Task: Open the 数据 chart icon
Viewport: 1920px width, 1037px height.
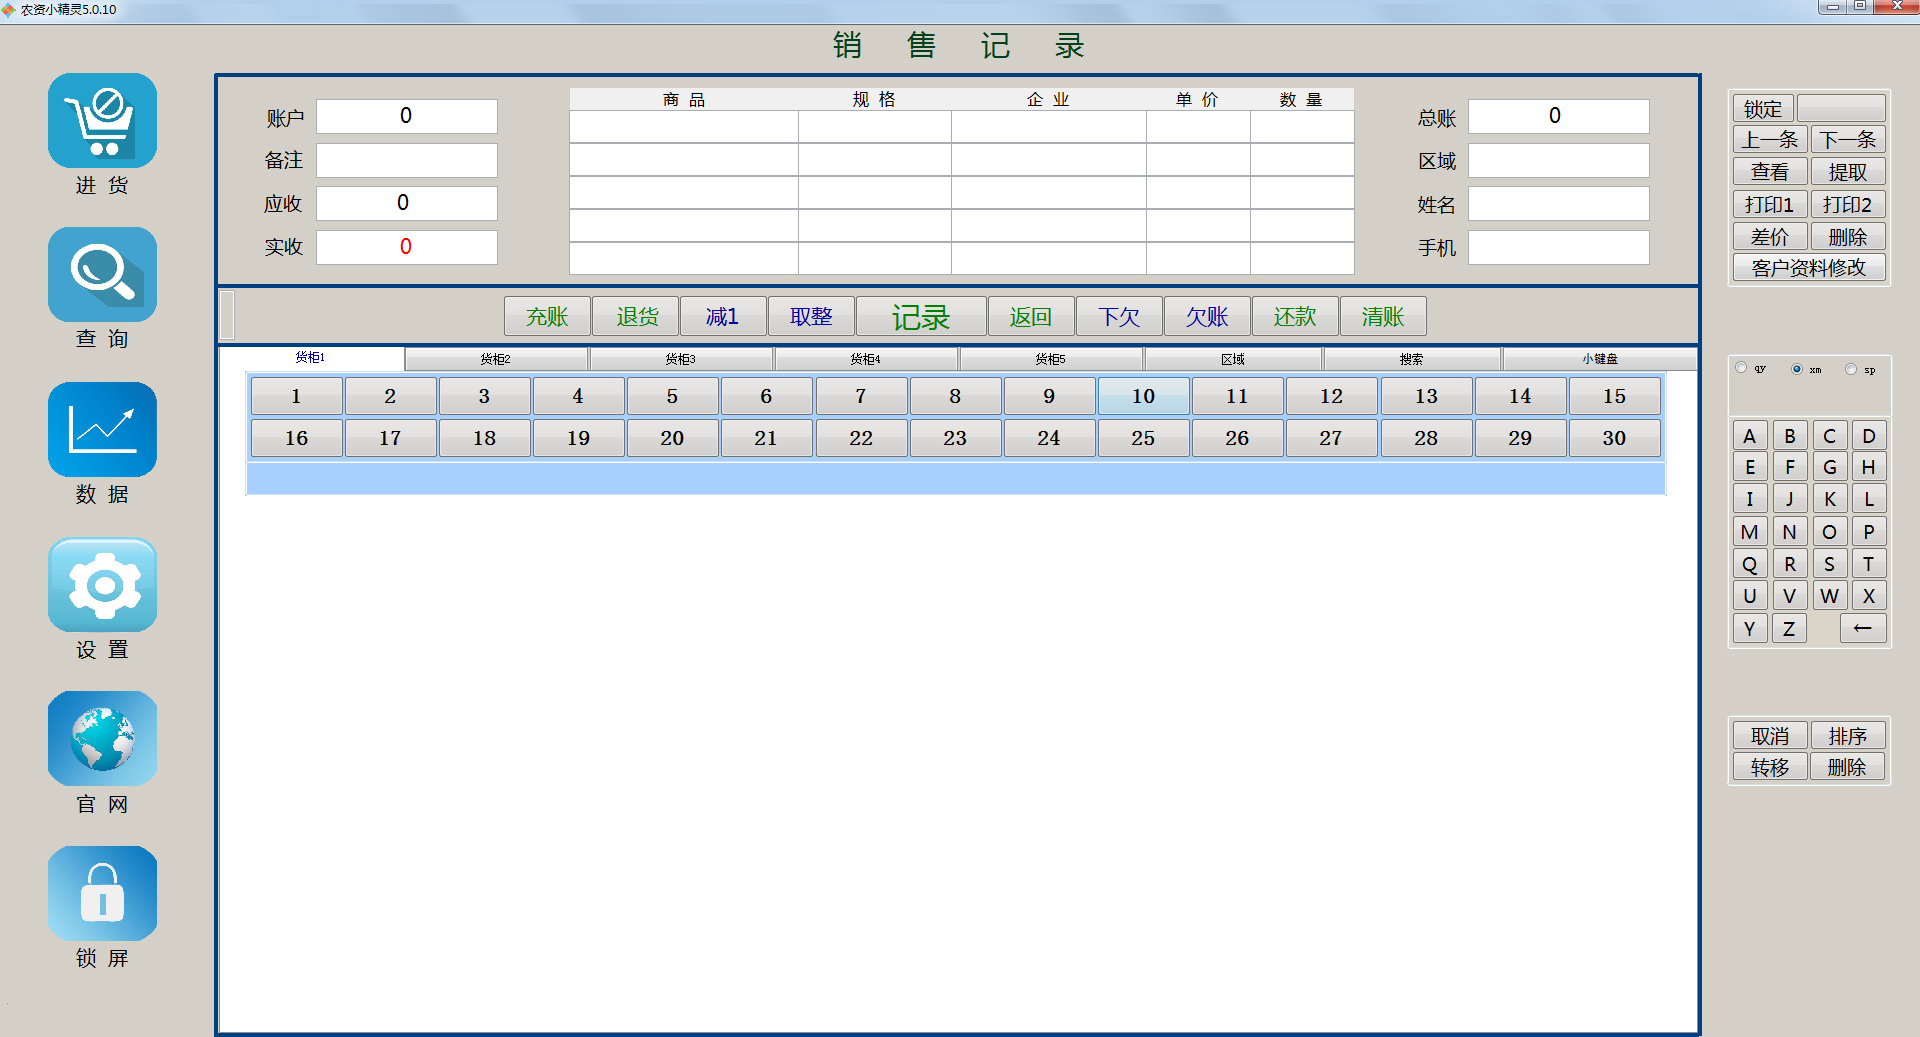Action: point(102,429)
